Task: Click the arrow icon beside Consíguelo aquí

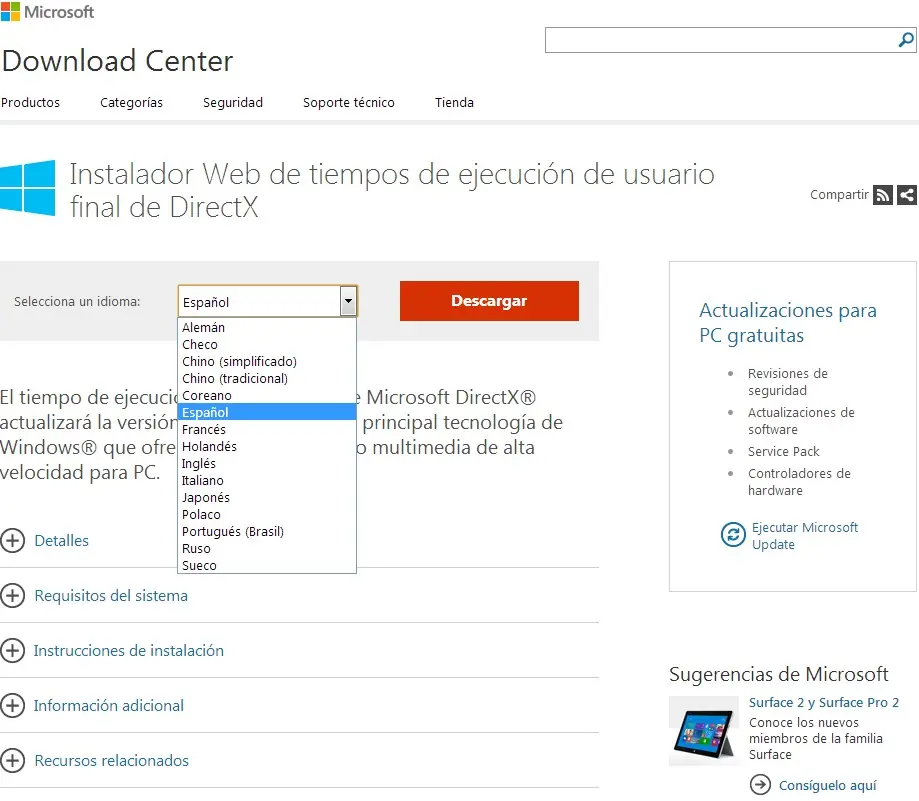Action: [x=760, y=784]
